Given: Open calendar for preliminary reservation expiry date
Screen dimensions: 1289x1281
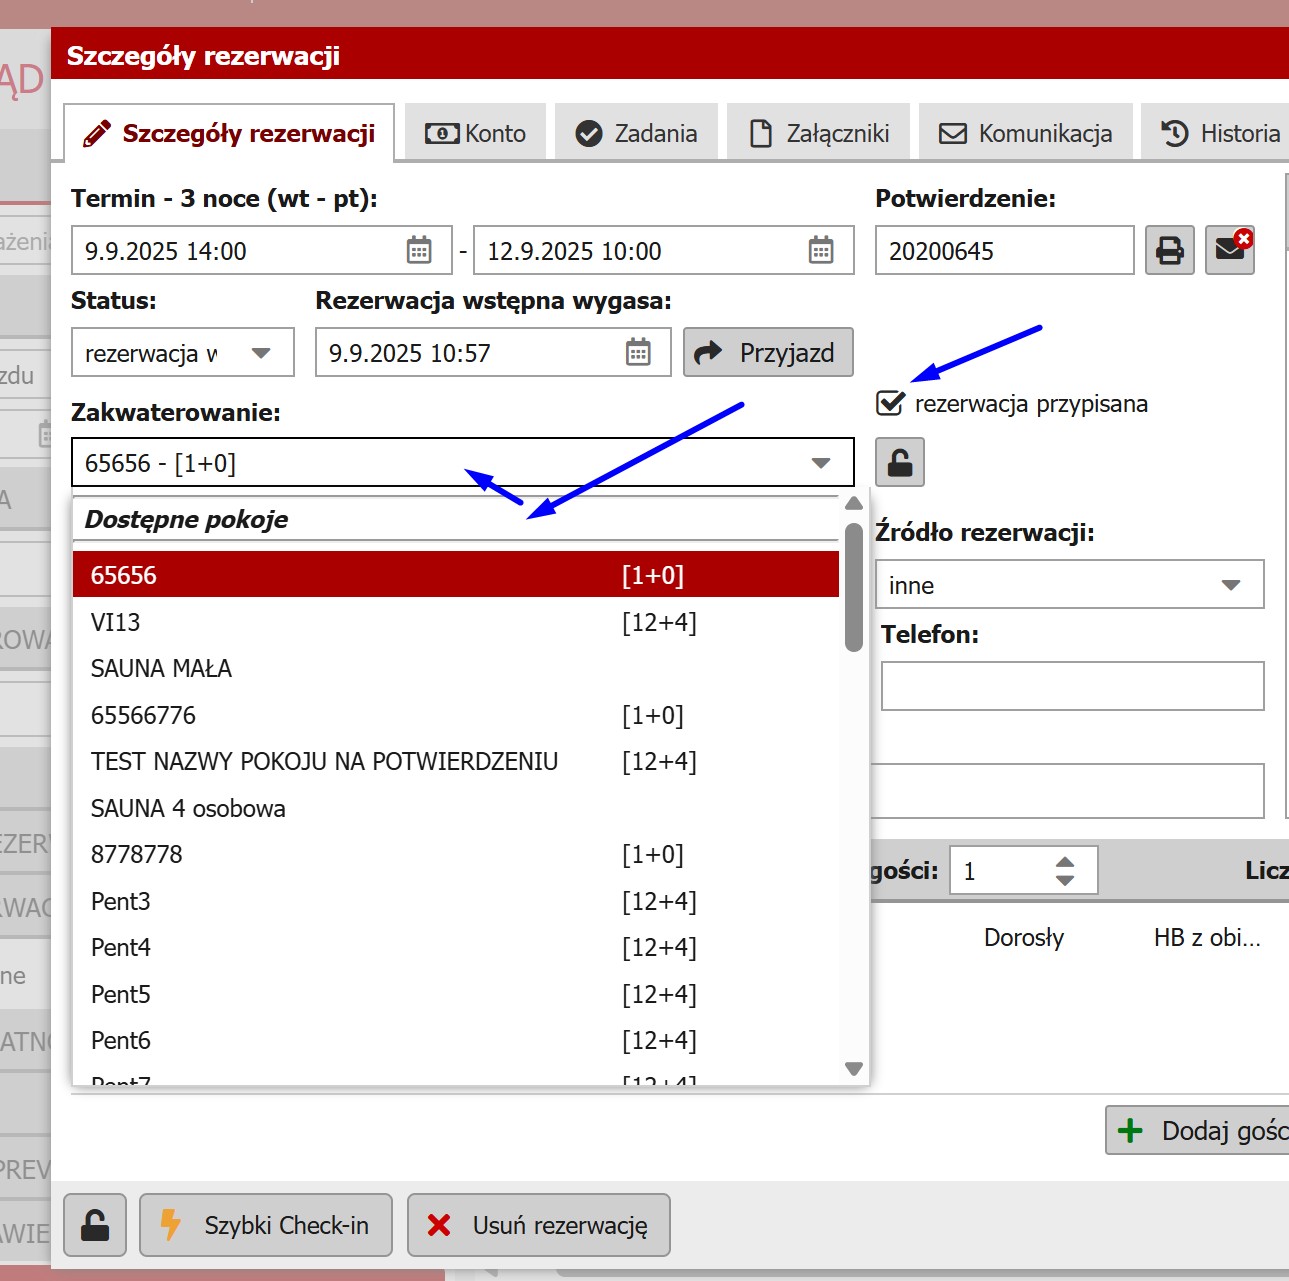Looking at the screenshot, I should [x=638, y=352].
